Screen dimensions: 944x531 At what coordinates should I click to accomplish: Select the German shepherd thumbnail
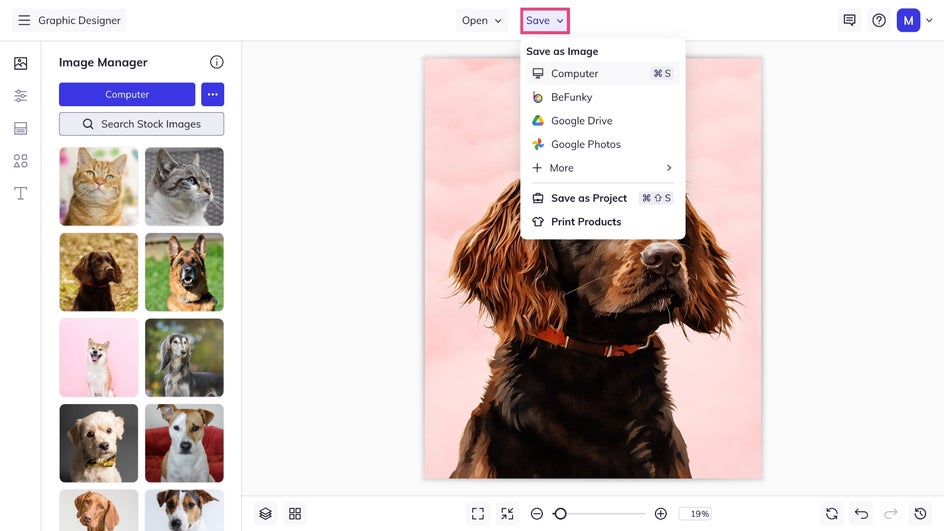click(x=184, y=272)
